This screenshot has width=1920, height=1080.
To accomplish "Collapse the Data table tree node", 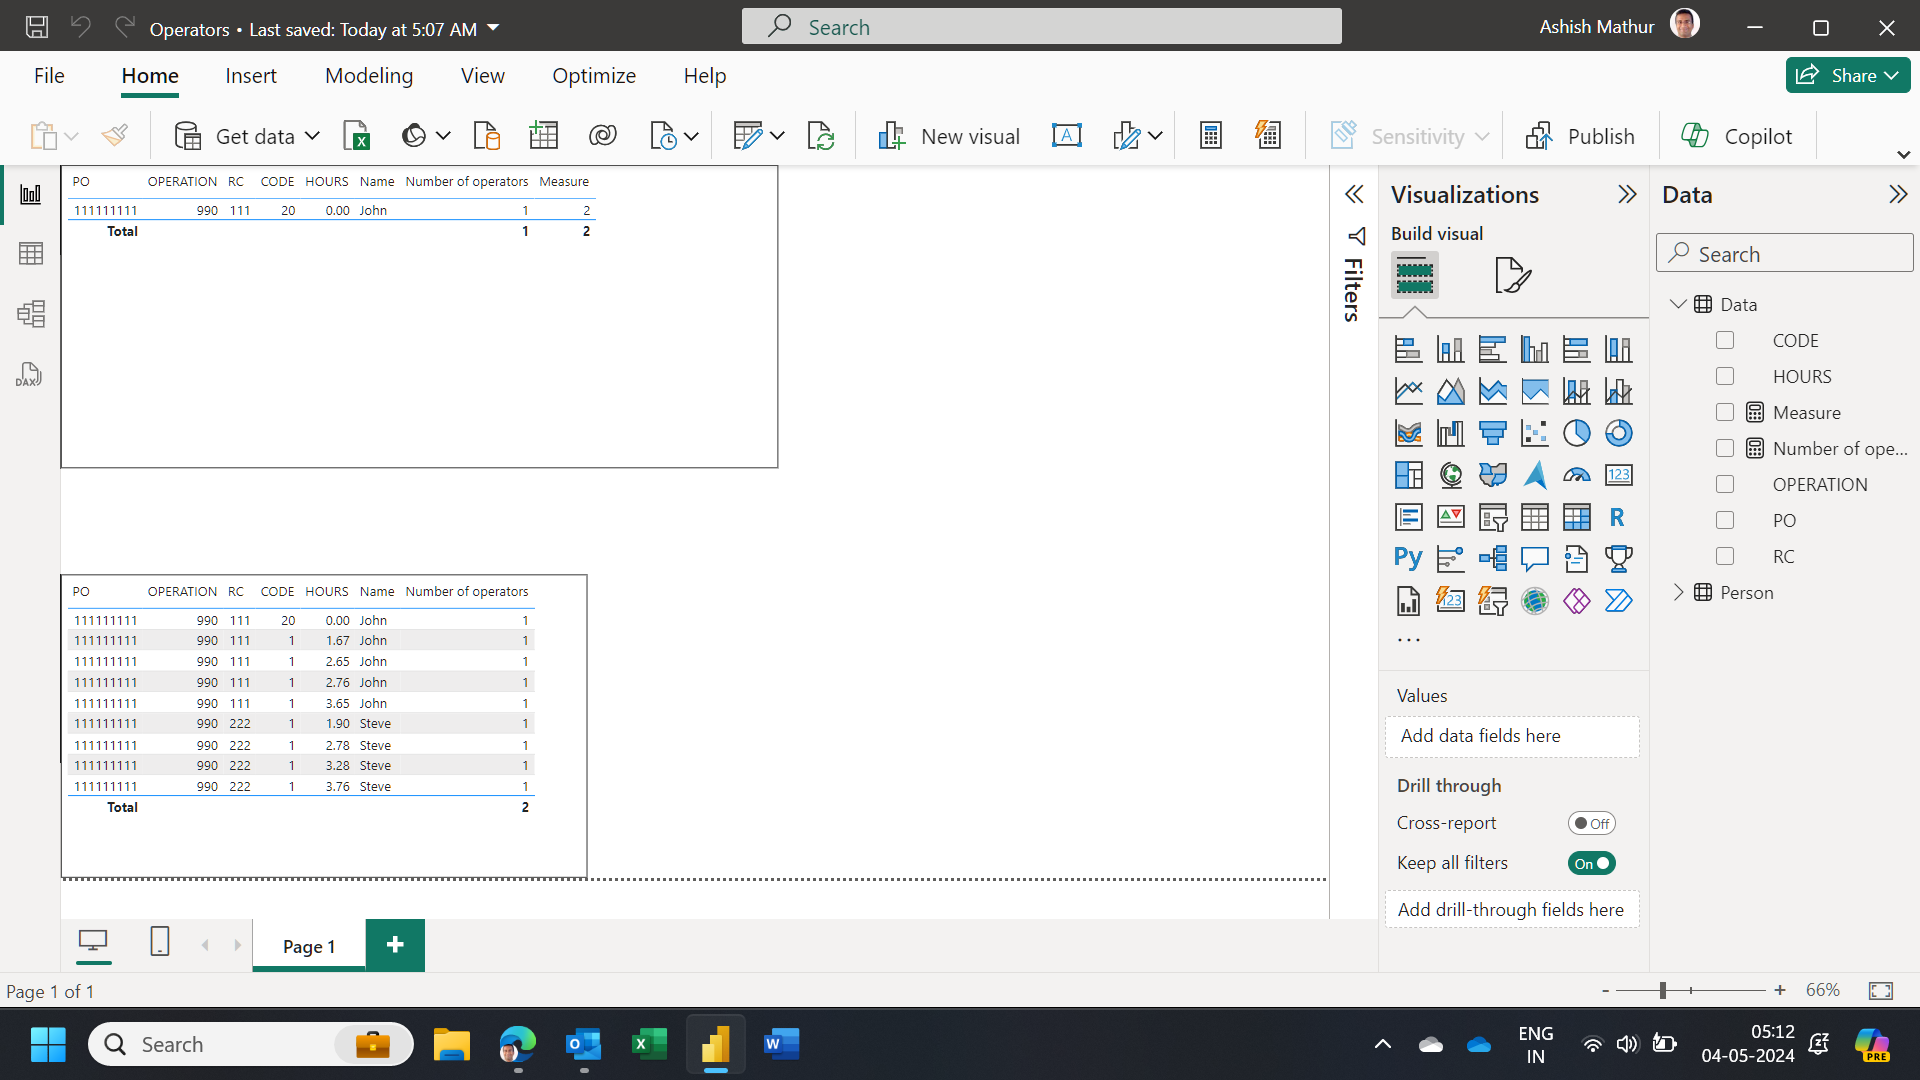I will (x=1679, y=304).
